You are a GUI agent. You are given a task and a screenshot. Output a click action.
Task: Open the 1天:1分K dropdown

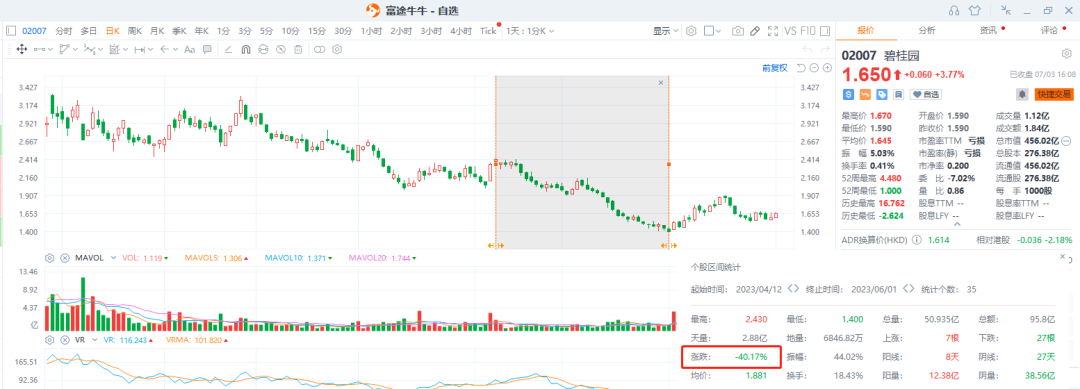click(530, 31)
